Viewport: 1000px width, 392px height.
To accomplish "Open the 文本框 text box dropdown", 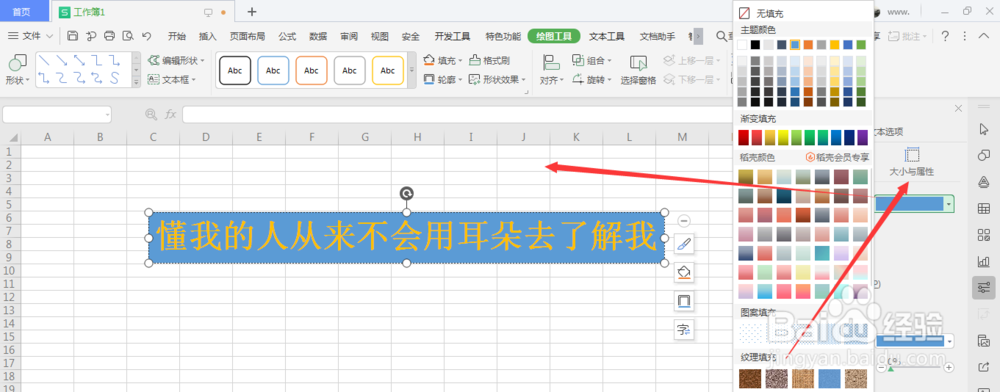I will coord(172,80).
